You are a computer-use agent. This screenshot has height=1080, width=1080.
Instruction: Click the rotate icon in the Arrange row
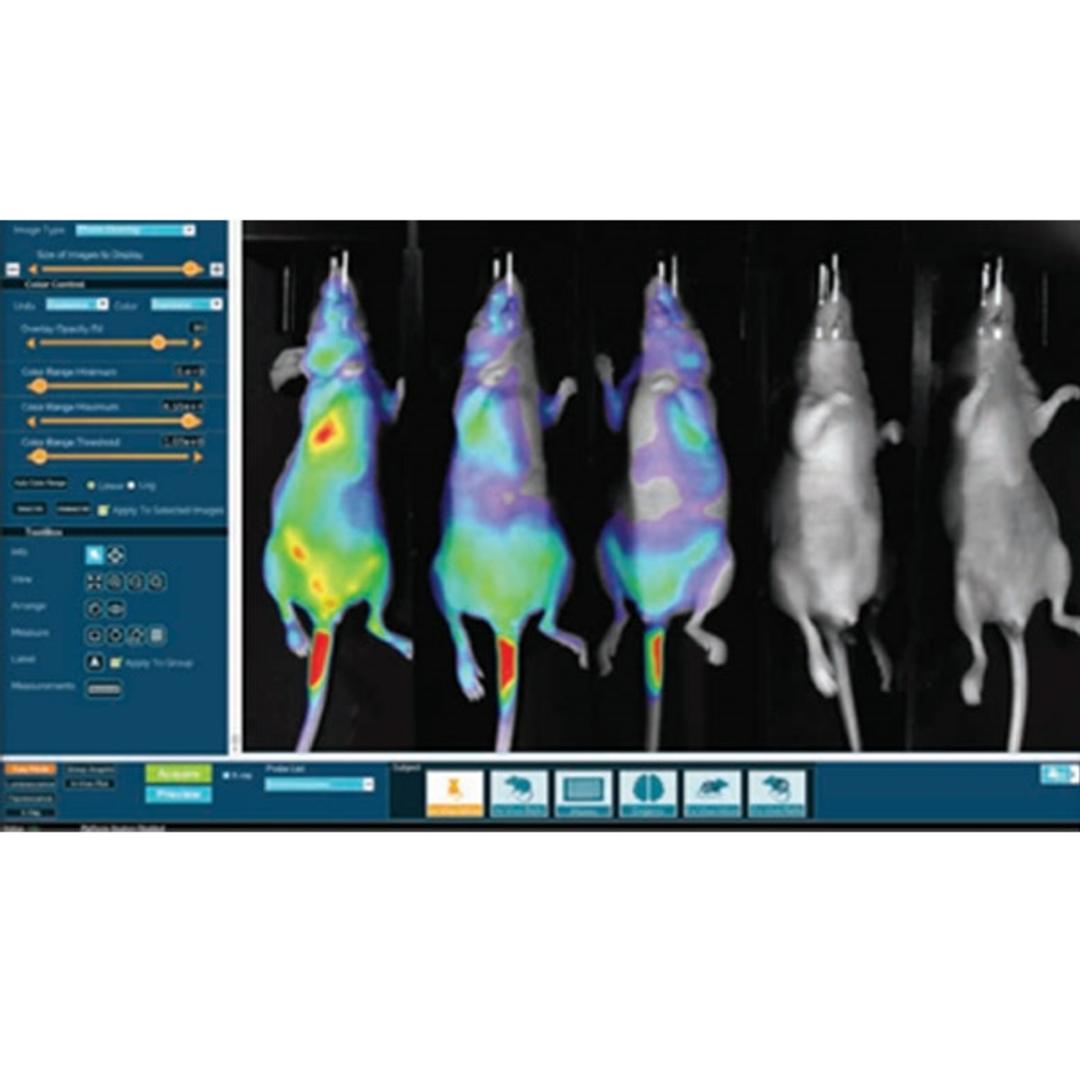click(x=94, y=609)
